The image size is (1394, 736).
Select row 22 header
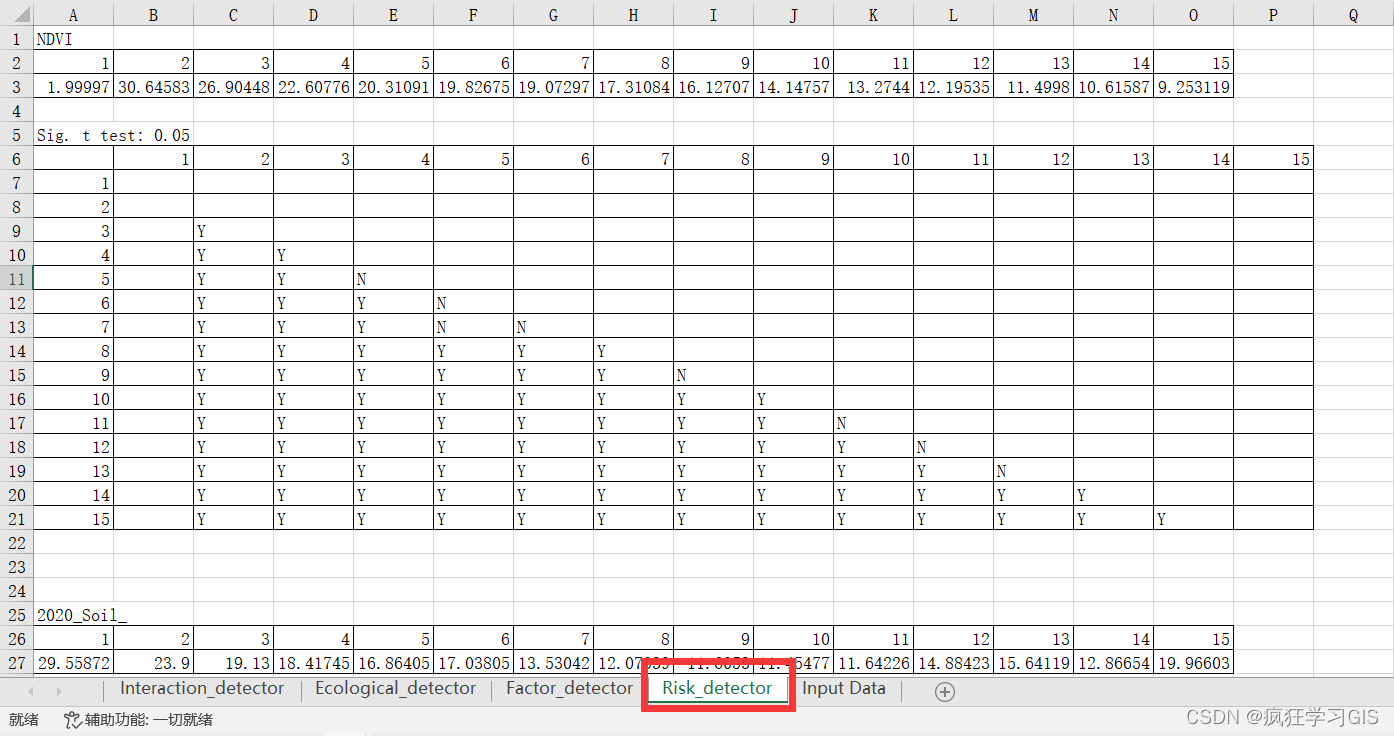16,543
